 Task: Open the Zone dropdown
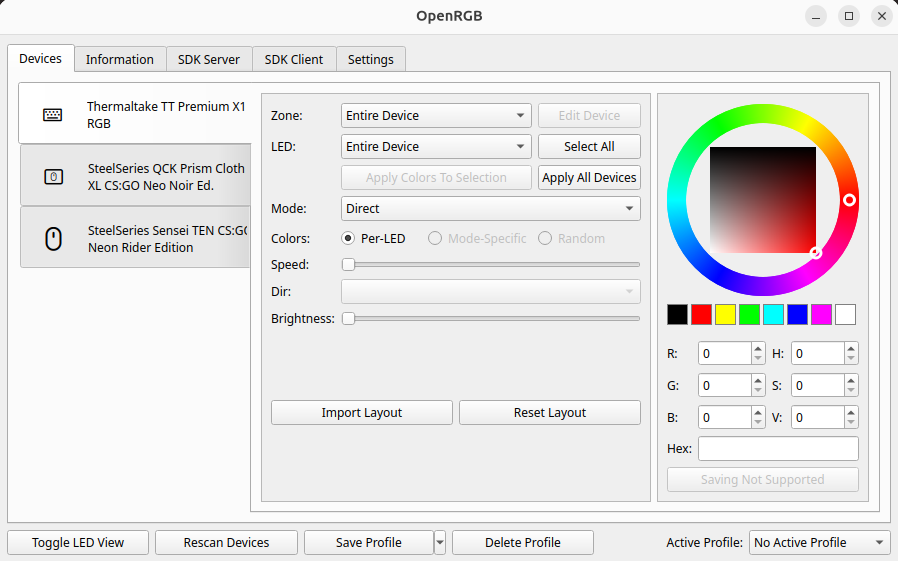pyautogui.click(x=436, y=116)
